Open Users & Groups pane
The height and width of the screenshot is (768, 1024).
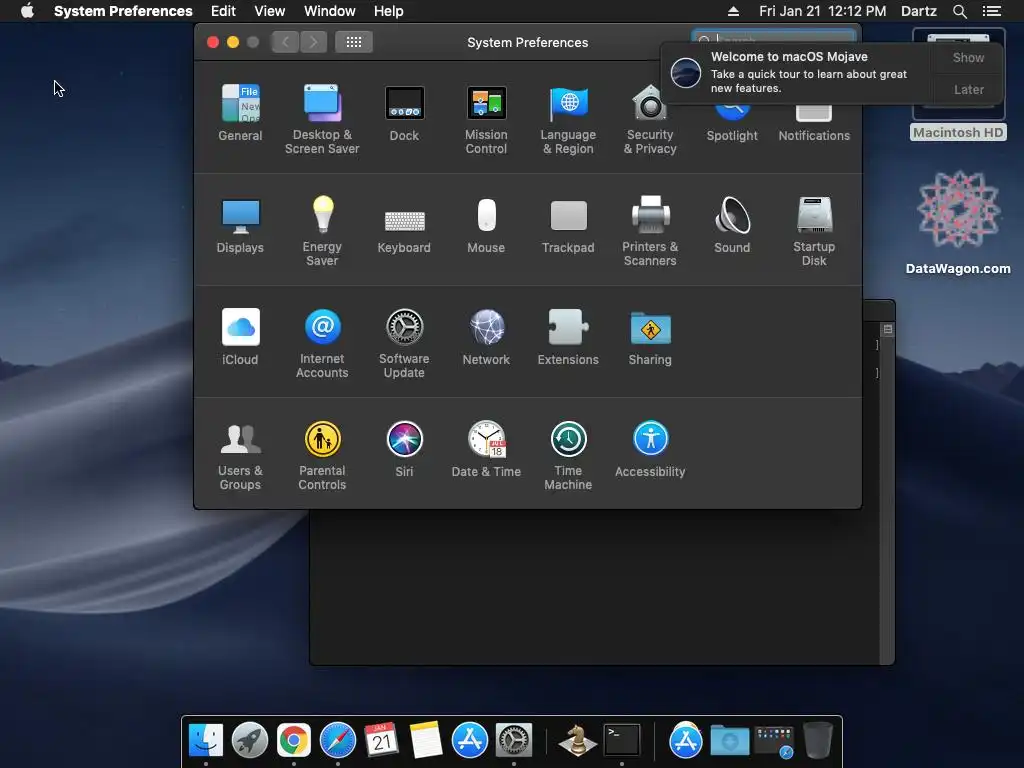[x=240, y=456]
